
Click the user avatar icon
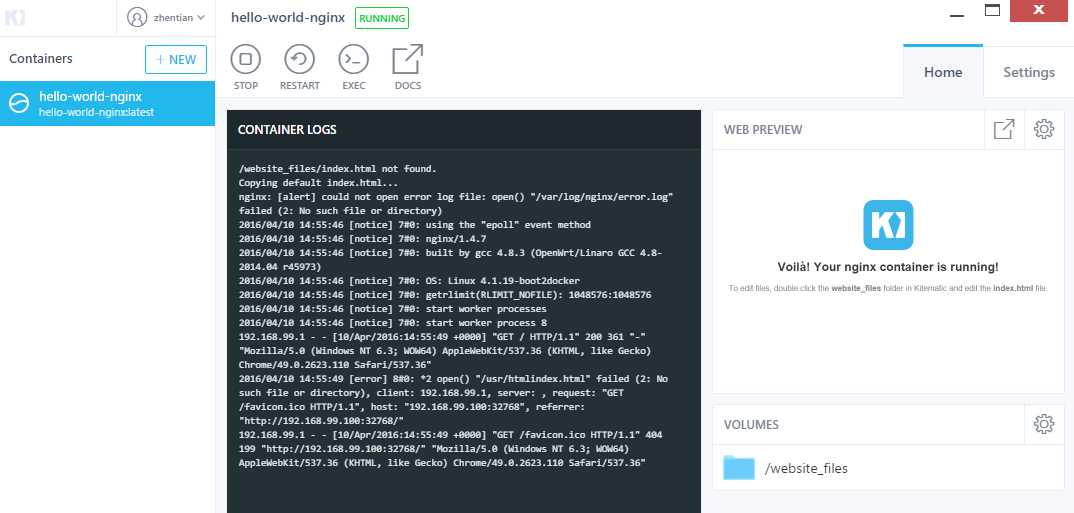click(137, 18)
